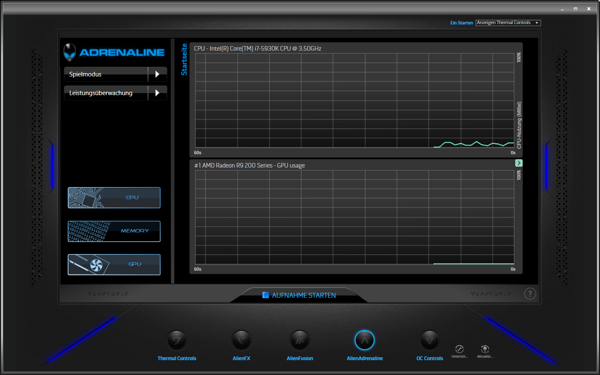Click the Ein Starten link
The width and height of the screenshot is (600, 375).
(461, 23)
